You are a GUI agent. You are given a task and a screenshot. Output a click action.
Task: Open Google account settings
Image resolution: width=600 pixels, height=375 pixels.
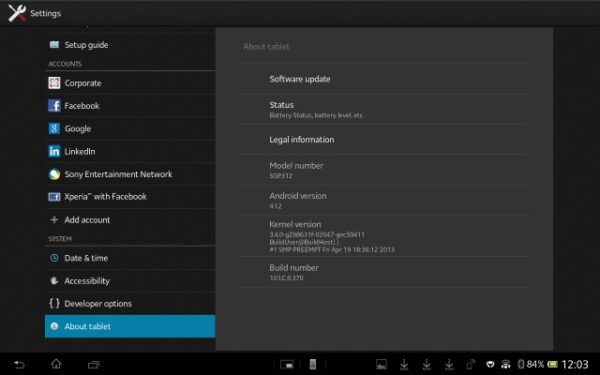point(130,129)
